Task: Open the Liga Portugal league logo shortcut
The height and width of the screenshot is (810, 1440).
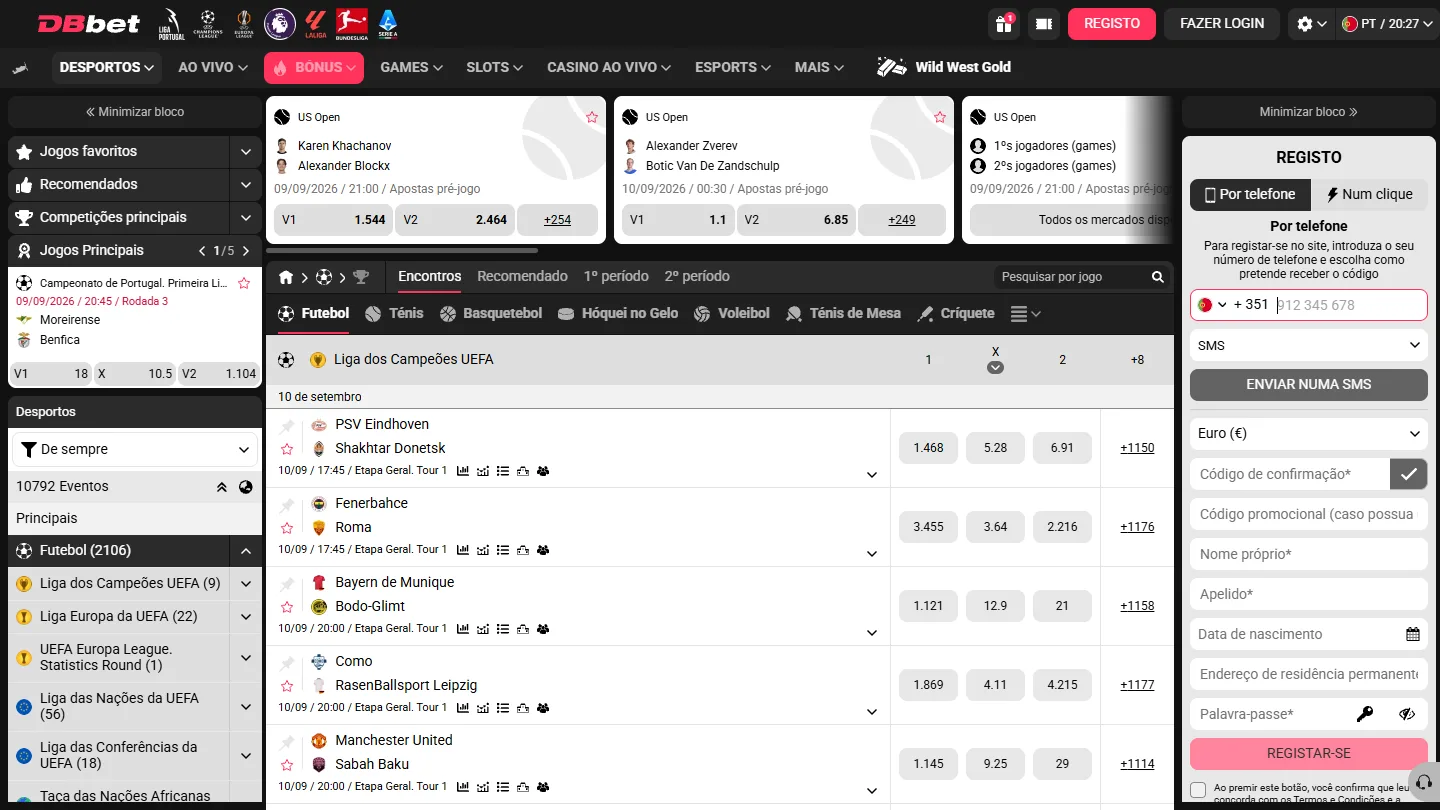Action: [x=171, y=23]
